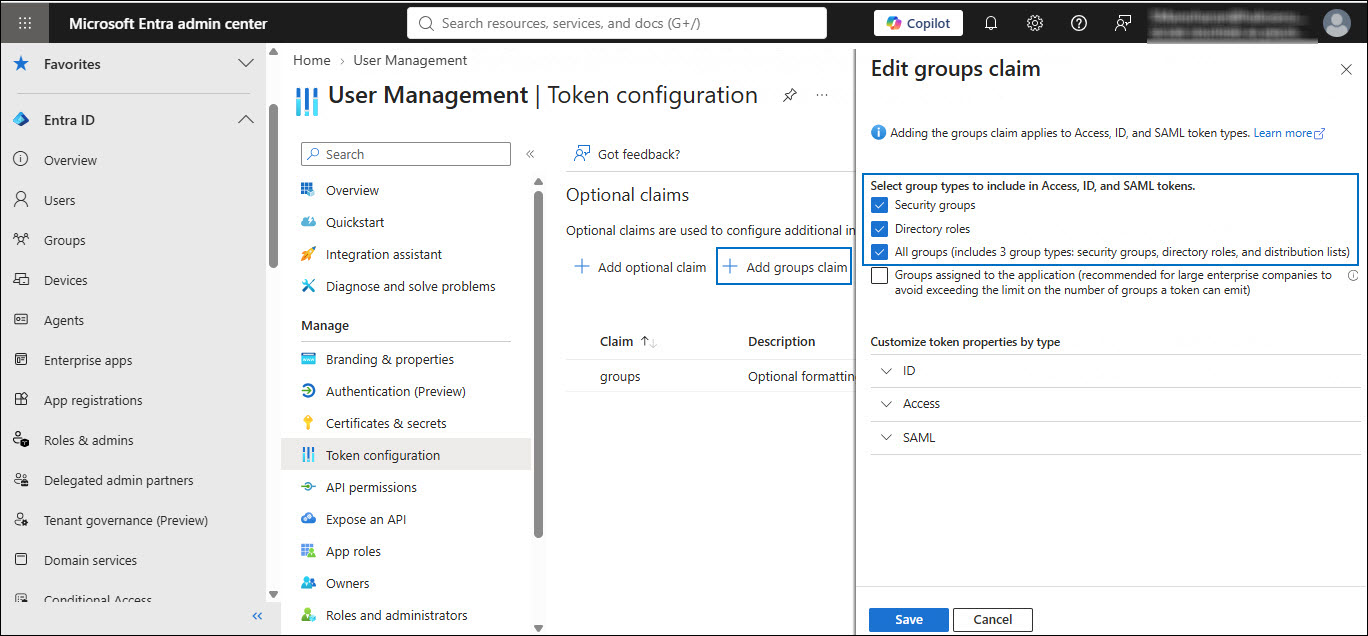Open the portal waffle menu icon
The image size is (1368, 636).
(26, 23)
